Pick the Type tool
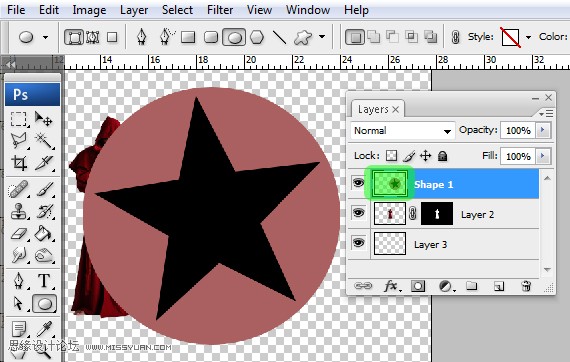Image resolution: width=570 pixels, height=362 pixels. 44,281
